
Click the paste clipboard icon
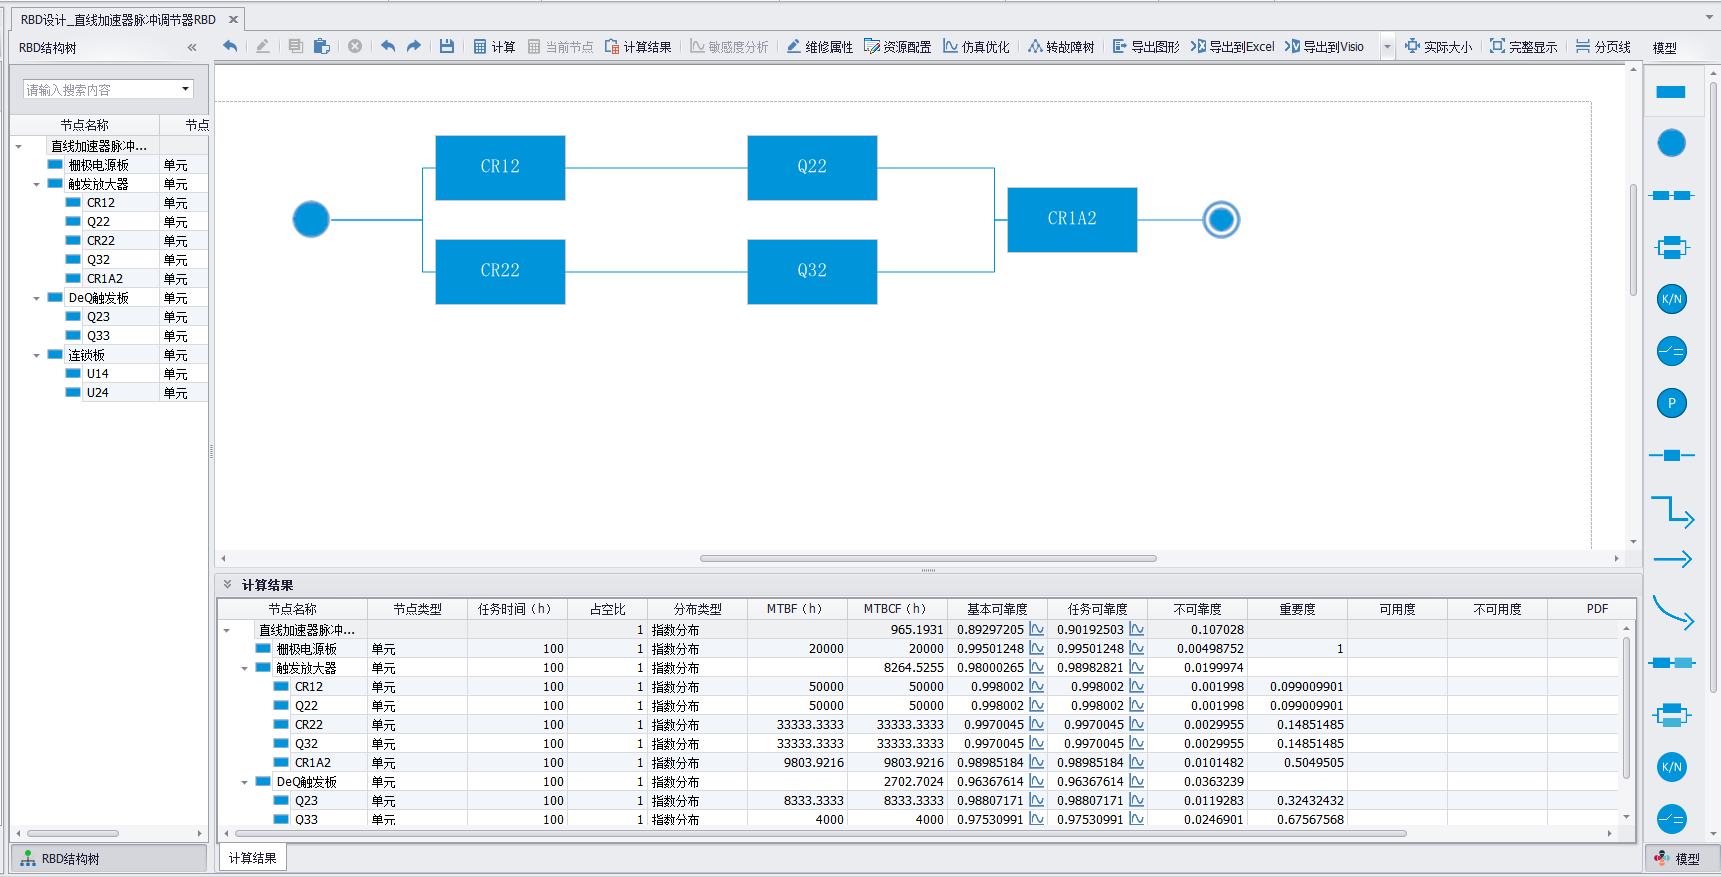[321, 46]
